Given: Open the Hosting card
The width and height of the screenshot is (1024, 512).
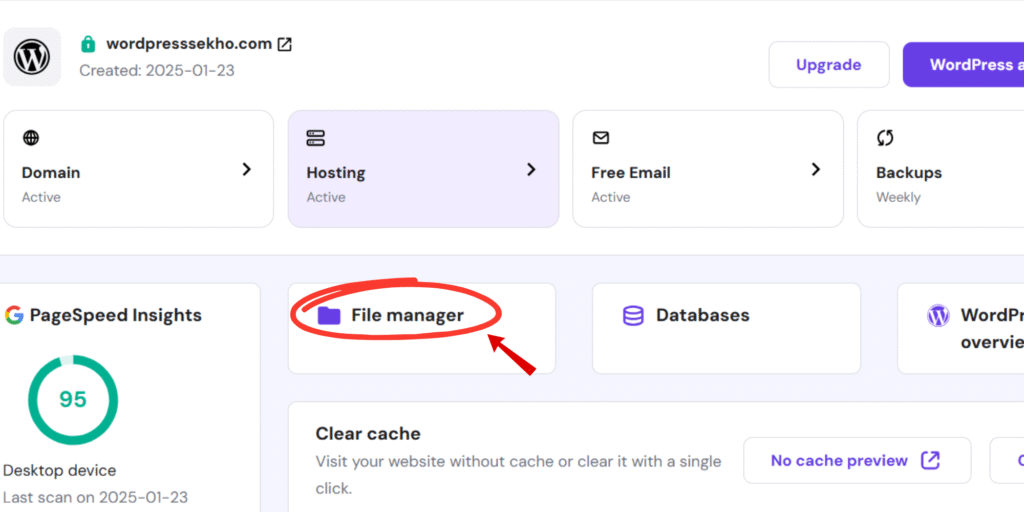Looking at the screenshot, I should [x=423, y=168].
